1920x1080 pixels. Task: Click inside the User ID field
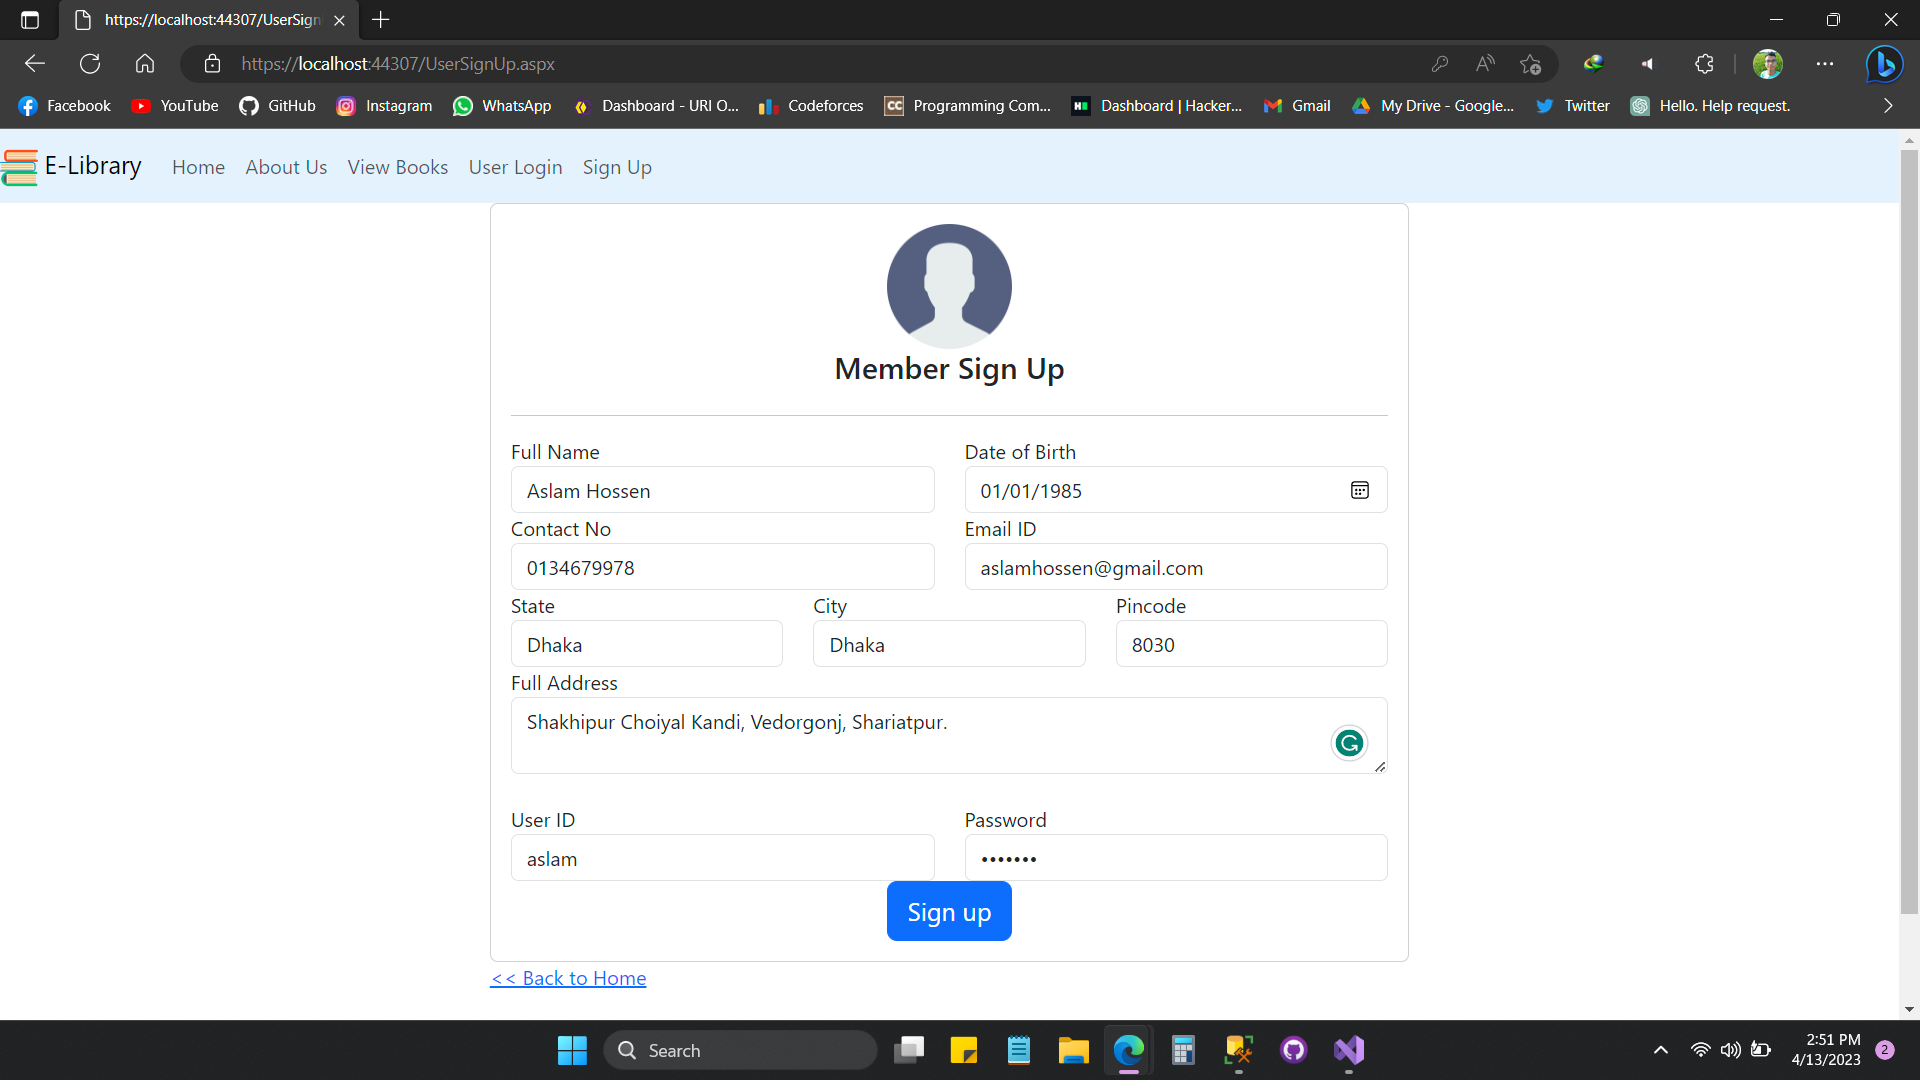click(x=722, y=858)
